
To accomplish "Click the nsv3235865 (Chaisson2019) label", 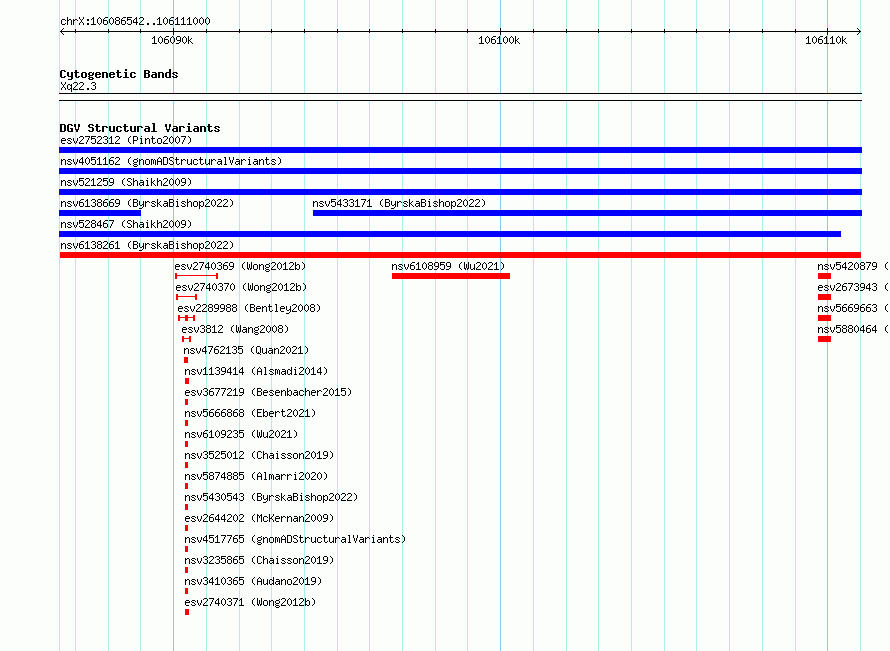I will click(259, 560).
